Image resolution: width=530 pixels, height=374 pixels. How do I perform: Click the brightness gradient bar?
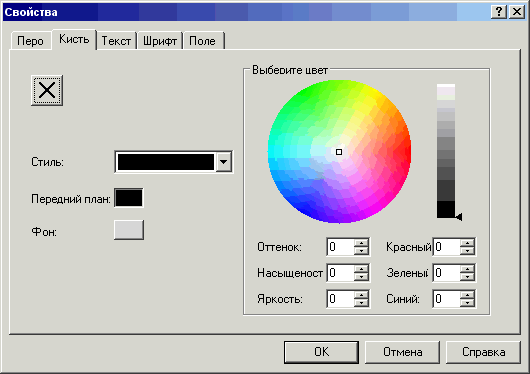tap(446, 151)
